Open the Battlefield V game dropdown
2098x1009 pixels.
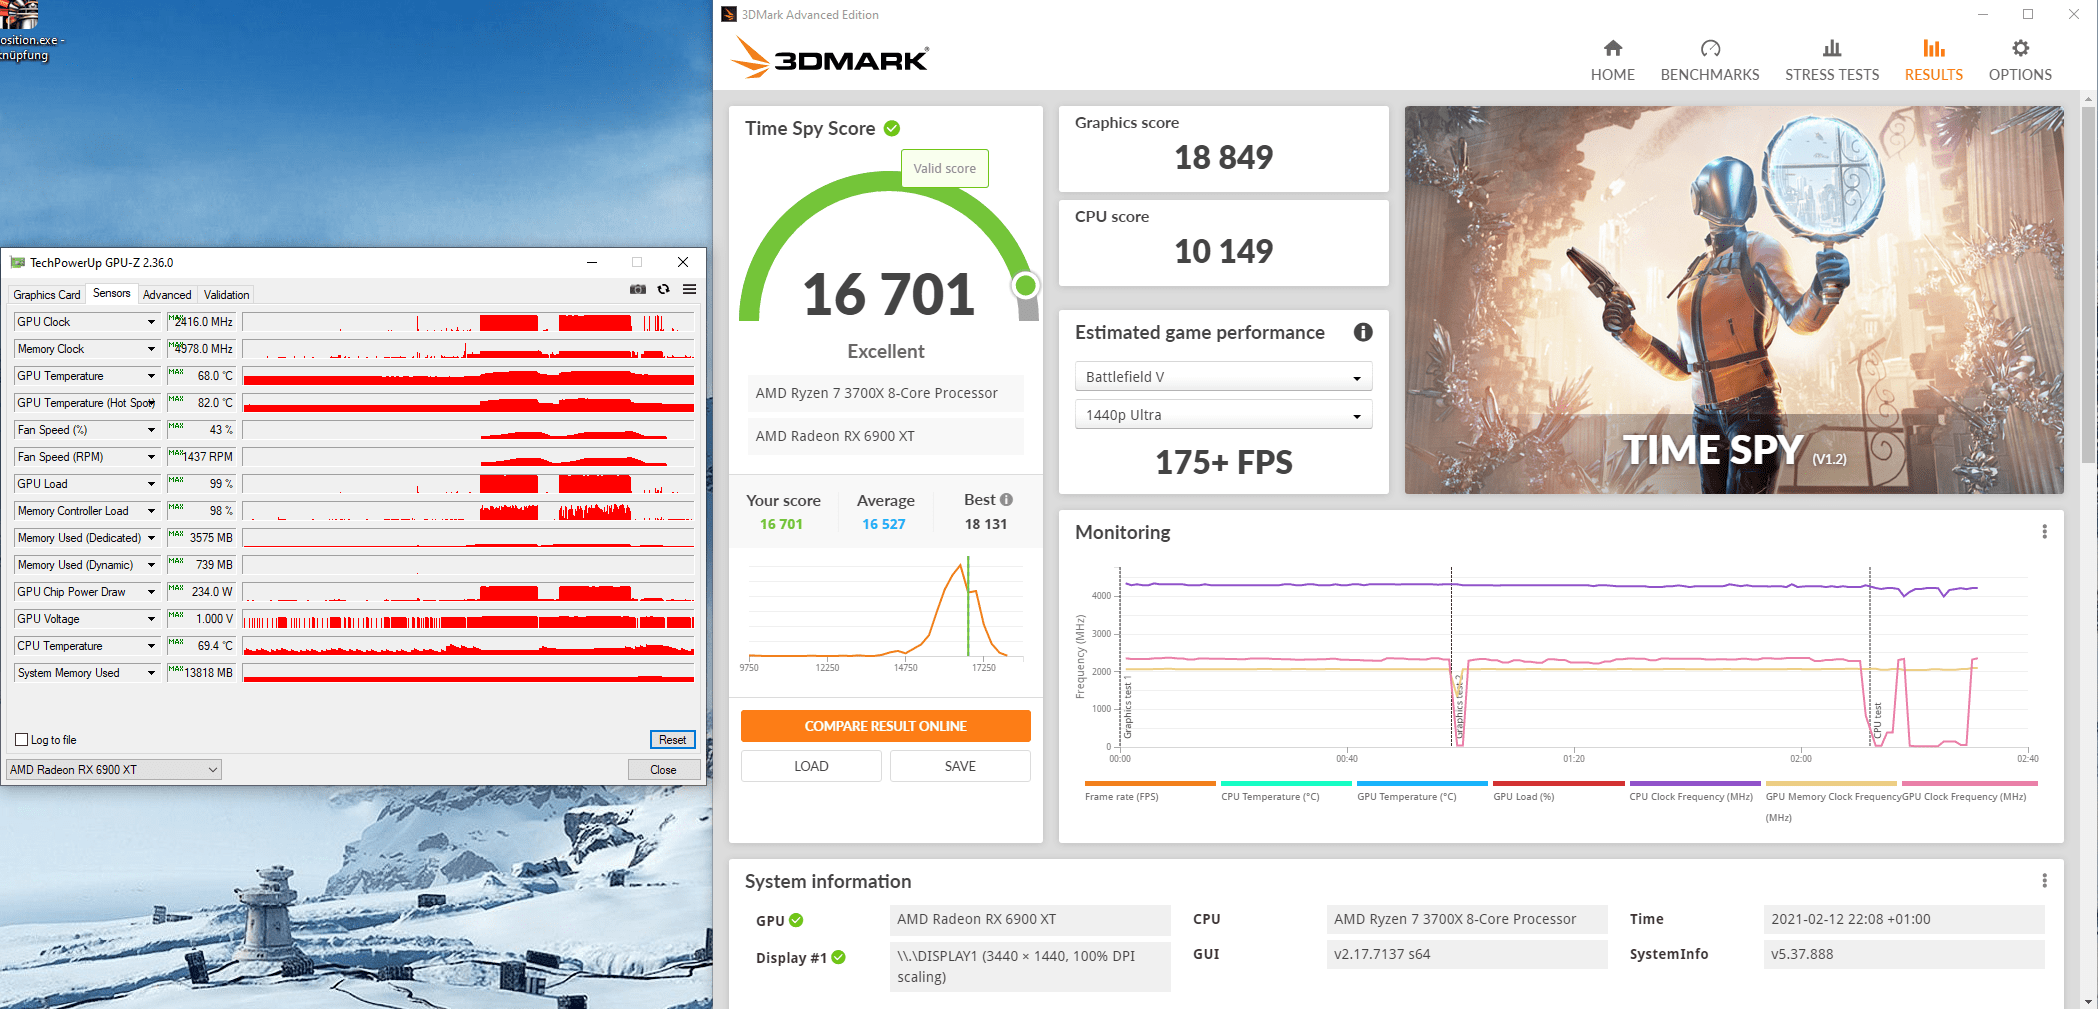pyautogui.click(x=1223, y=377)
